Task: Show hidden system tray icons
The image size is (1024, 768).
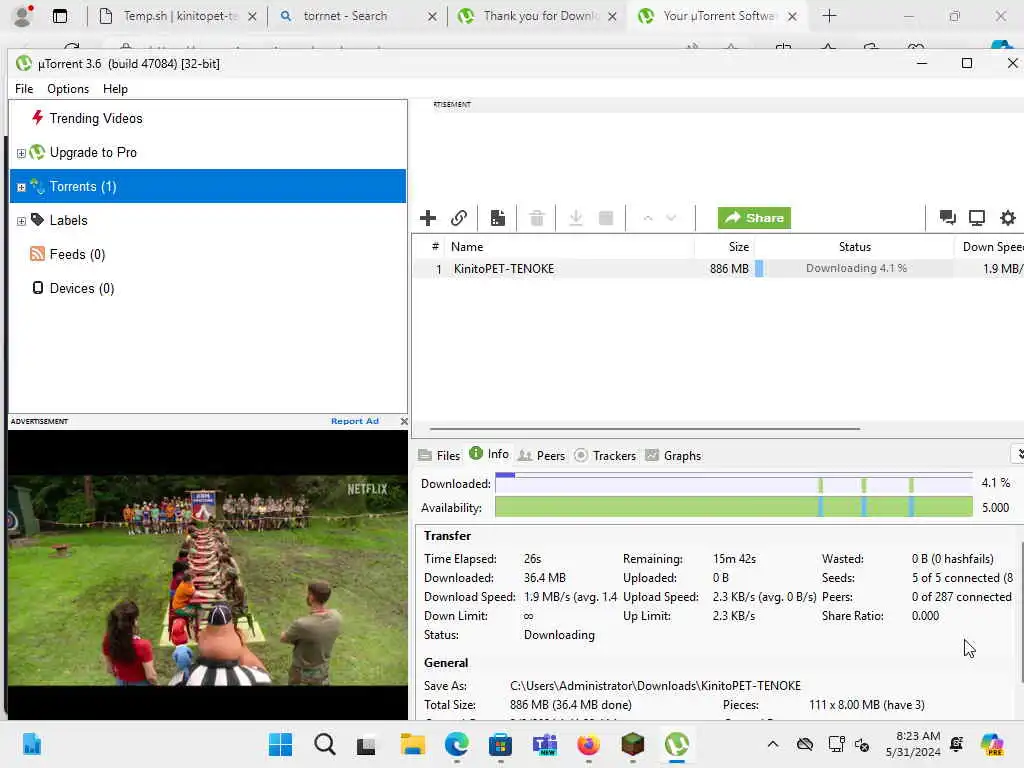Action: pyautogui.click(x=773, y=744)
